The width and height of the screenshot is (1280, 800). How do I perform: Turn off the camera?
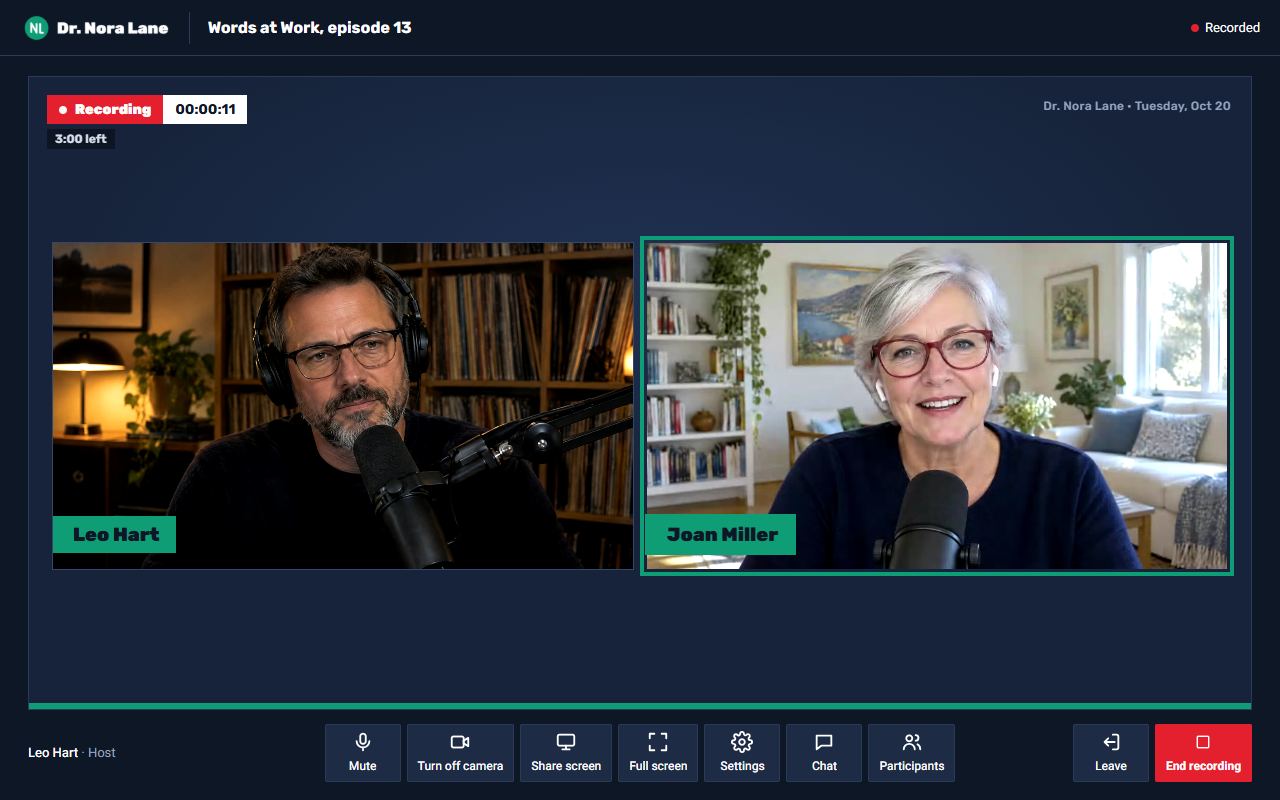[460, 753]
